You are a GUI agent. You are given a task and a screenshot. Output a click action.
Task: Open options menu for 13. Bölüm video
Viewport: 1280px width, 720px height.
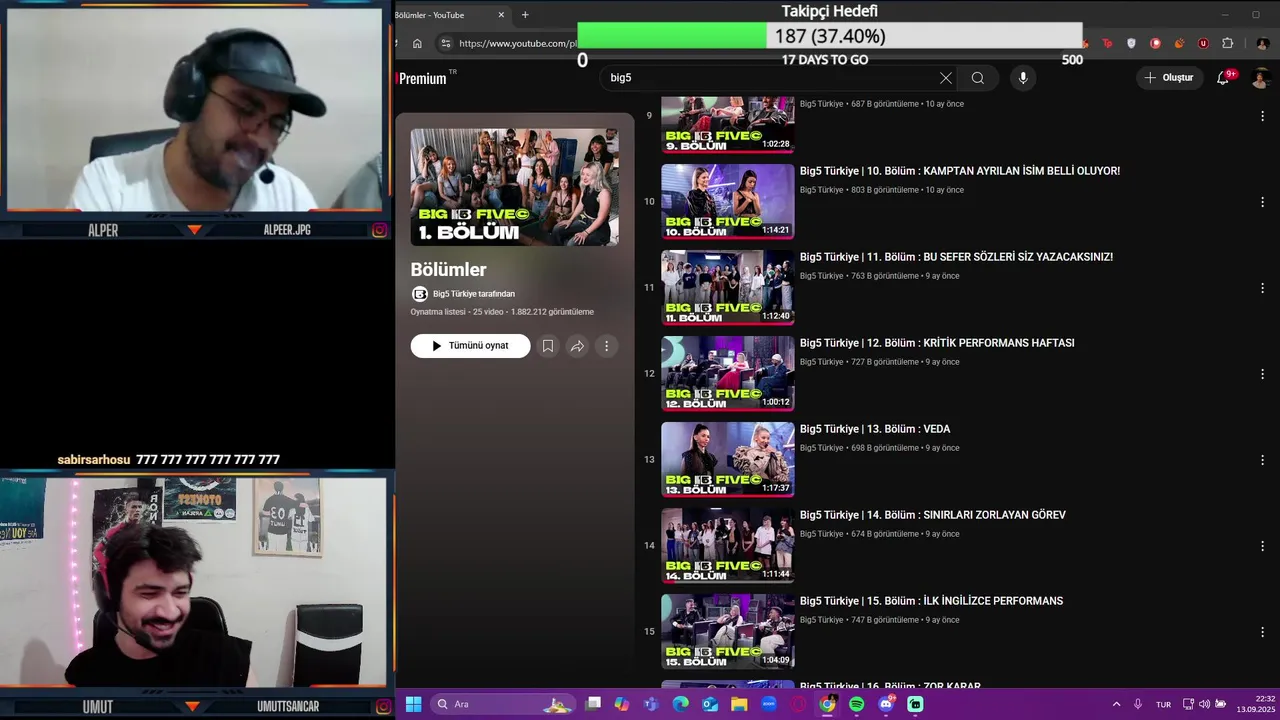[x=1262, y=460]
